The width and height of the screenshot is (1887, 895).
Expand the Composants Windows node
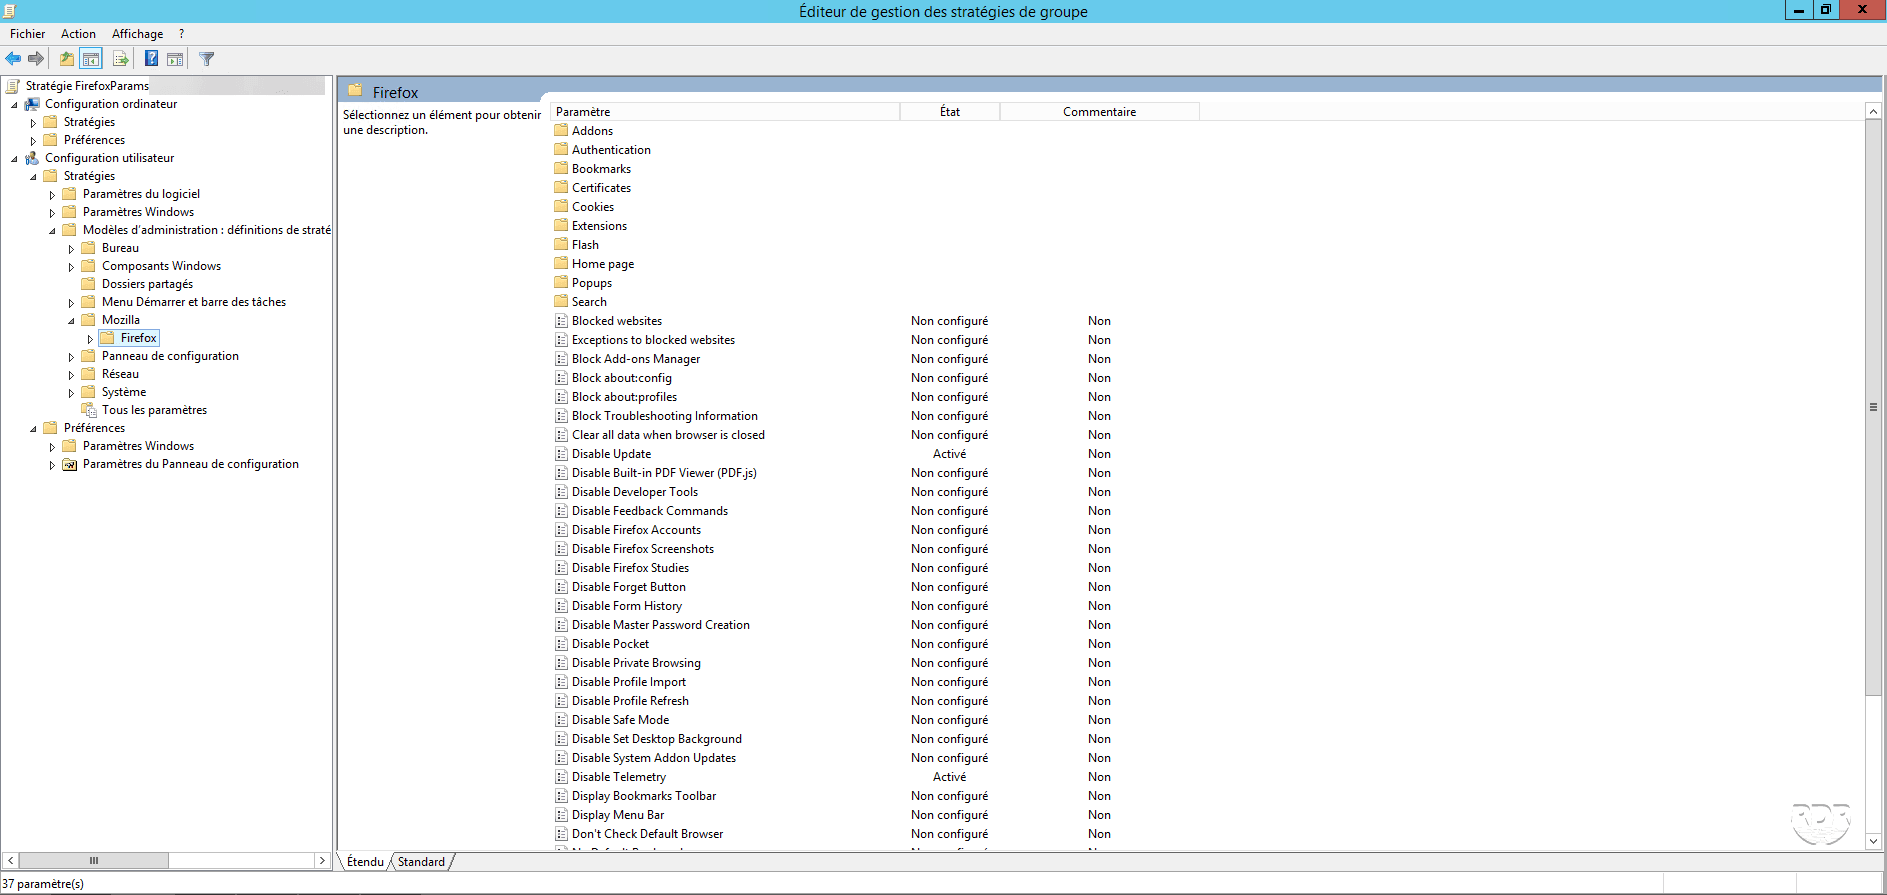tap(71, 267)
